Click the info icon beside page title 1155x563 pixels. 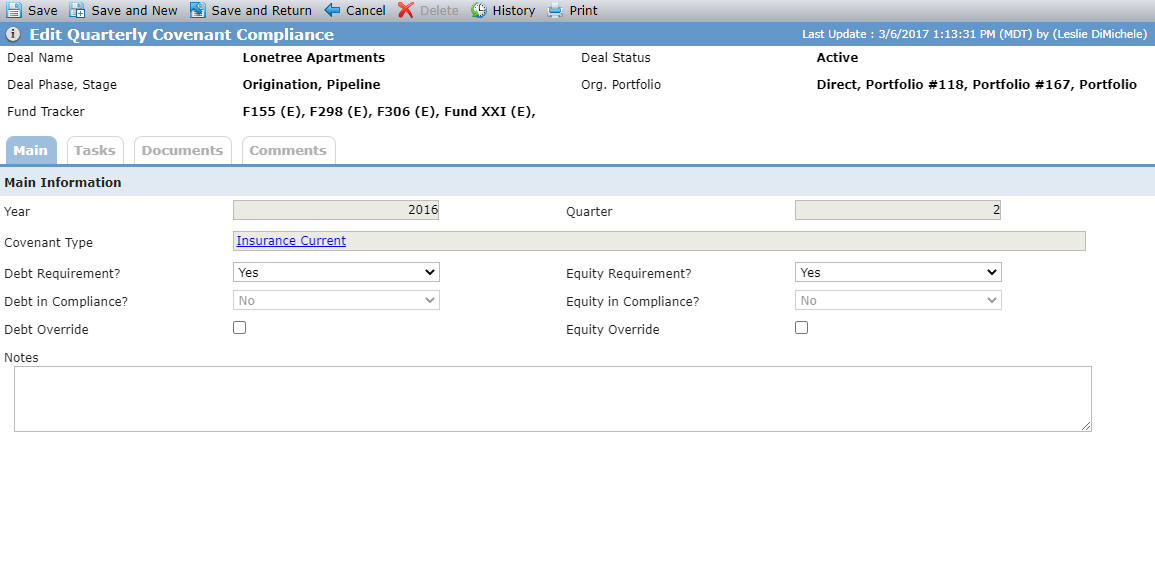pos(13,35)
